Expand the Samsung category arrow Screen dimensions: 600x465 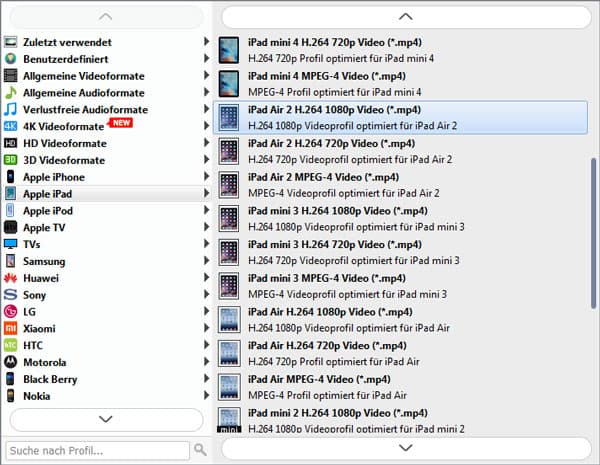click(x=206, y=261)
